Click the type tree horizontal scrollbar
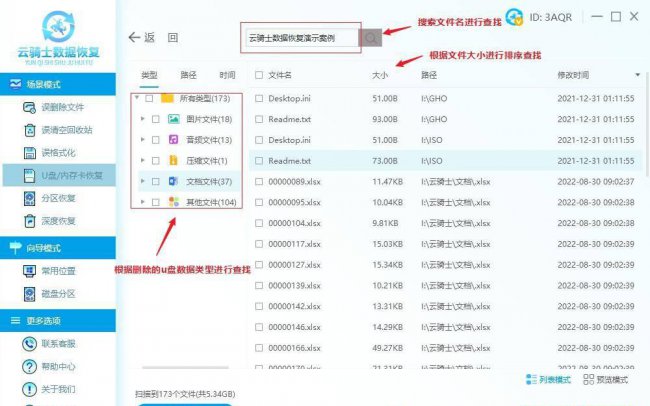This screenshot has width=650, height=406. tap(185, 367)
